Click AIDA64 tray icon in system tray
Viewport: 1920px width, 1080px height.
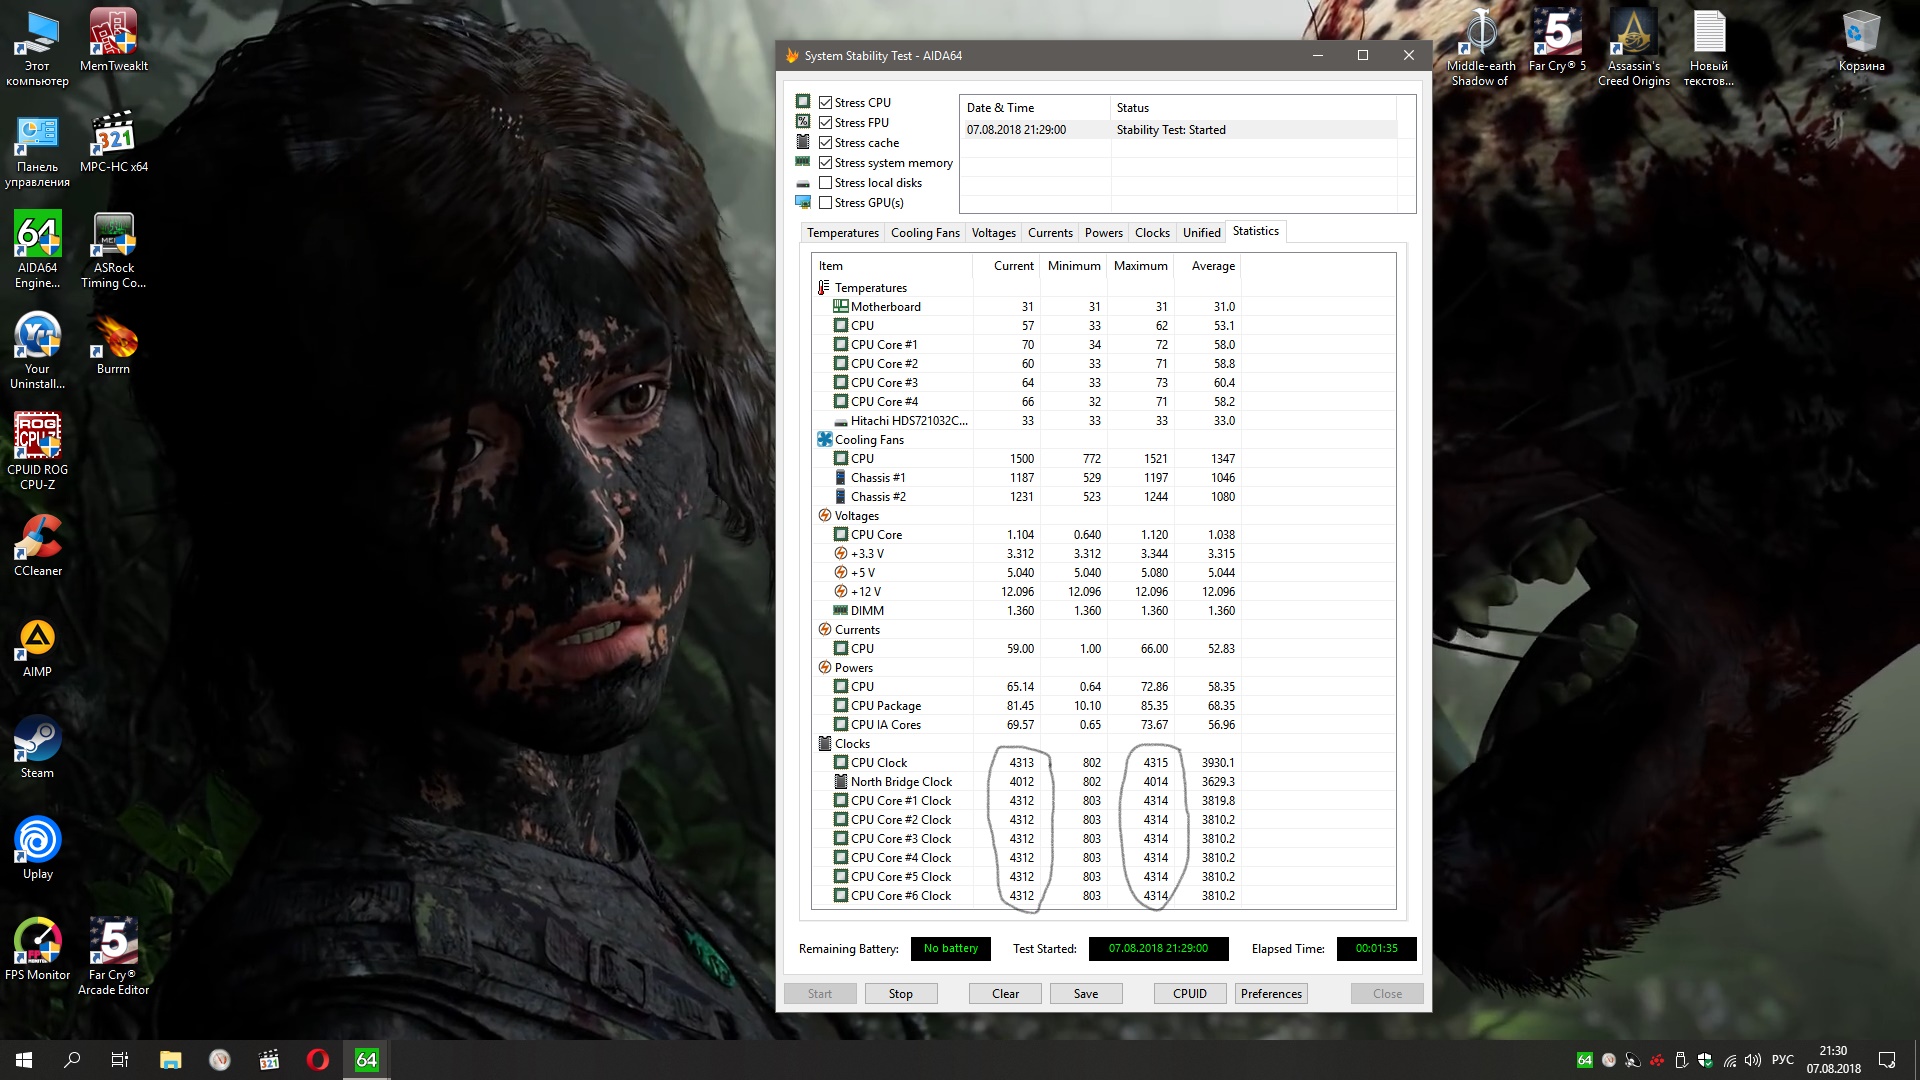1584,1060
